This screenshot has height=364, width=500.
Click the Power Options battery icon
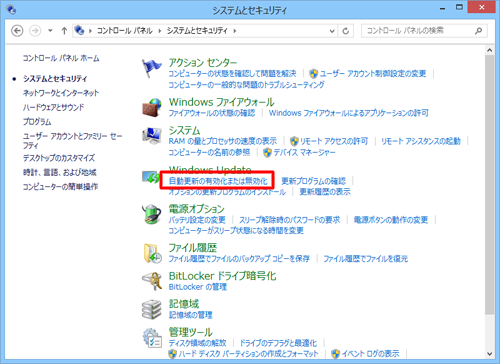click(152, 214)
